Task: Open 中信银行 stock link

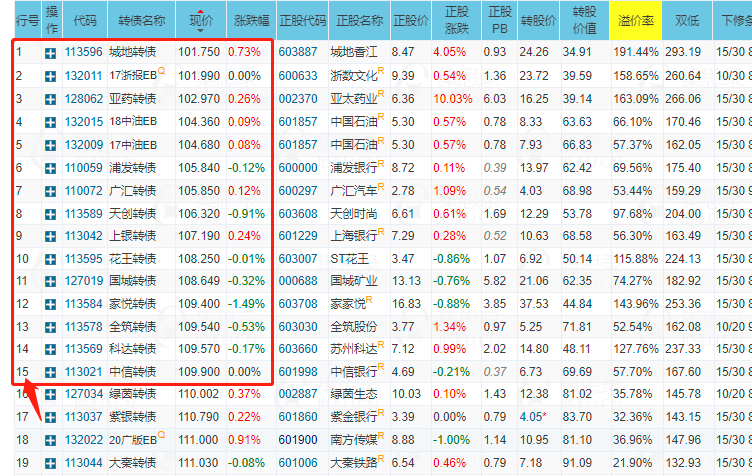Action: pos(354,372)
